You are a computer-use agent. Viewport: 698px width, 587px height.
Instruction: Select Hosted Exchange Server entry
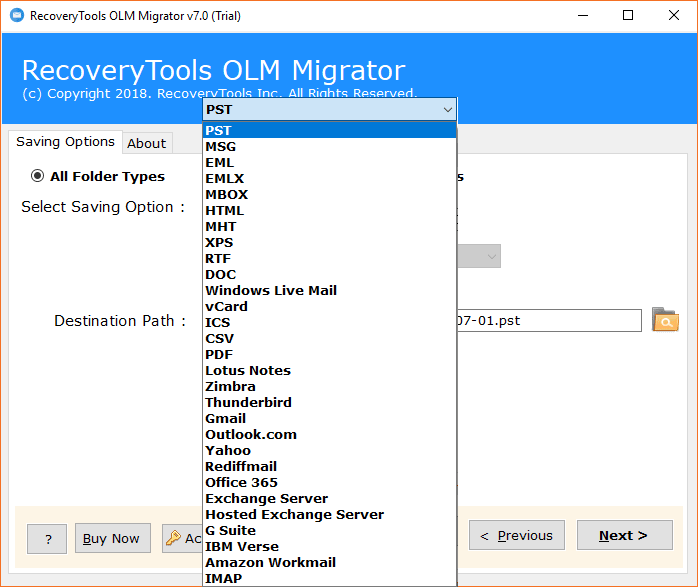tap(329, 515)
